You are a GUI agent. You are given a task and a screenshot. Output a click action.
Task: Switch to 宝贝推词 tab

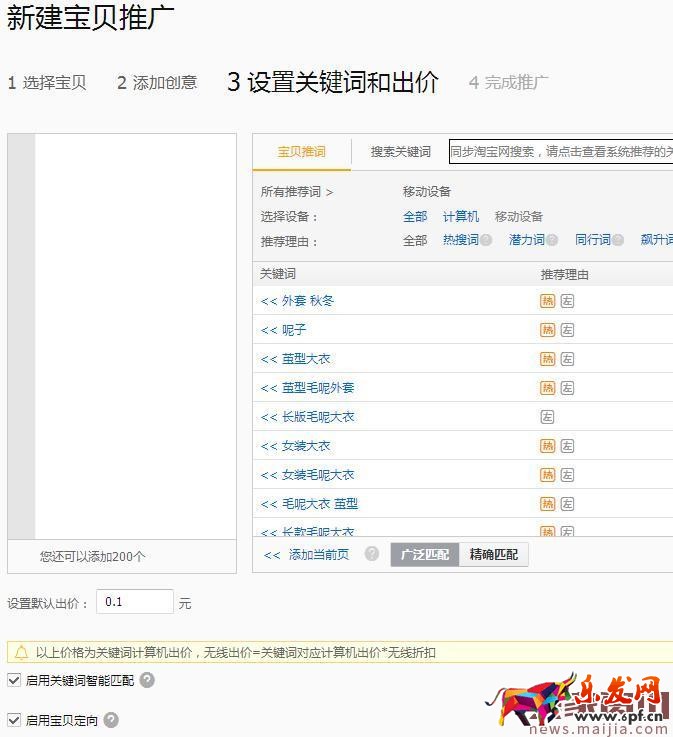pyautogui.click(x=302, y=152)
